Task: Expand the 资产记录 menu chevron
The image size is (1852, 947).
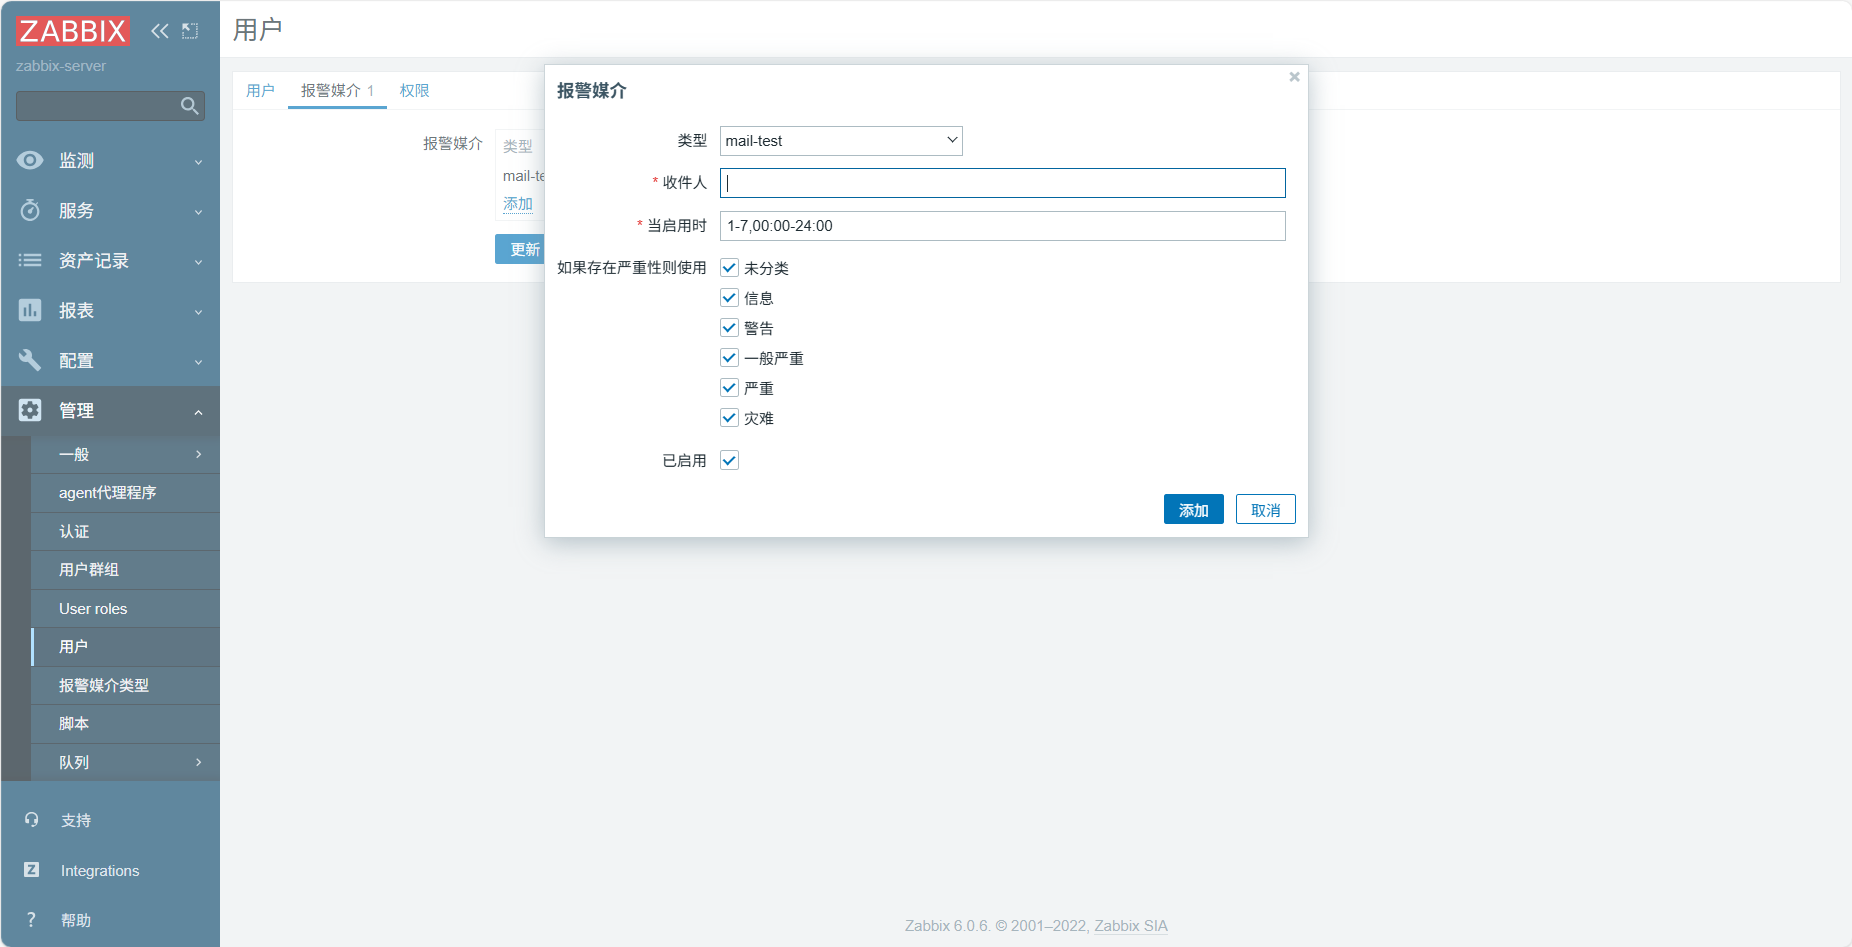Action: pos(198,262)
